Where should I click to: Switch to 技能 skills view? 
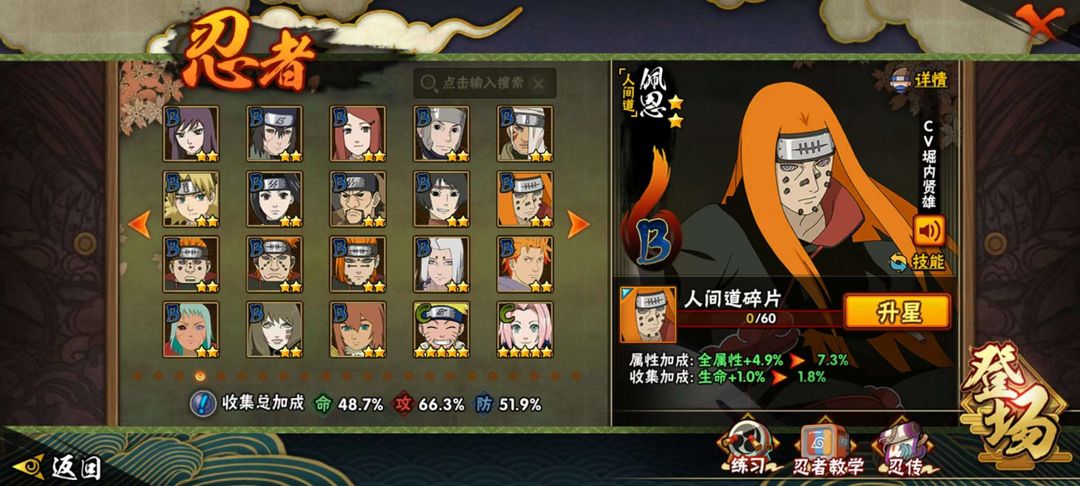pos(917,262)
